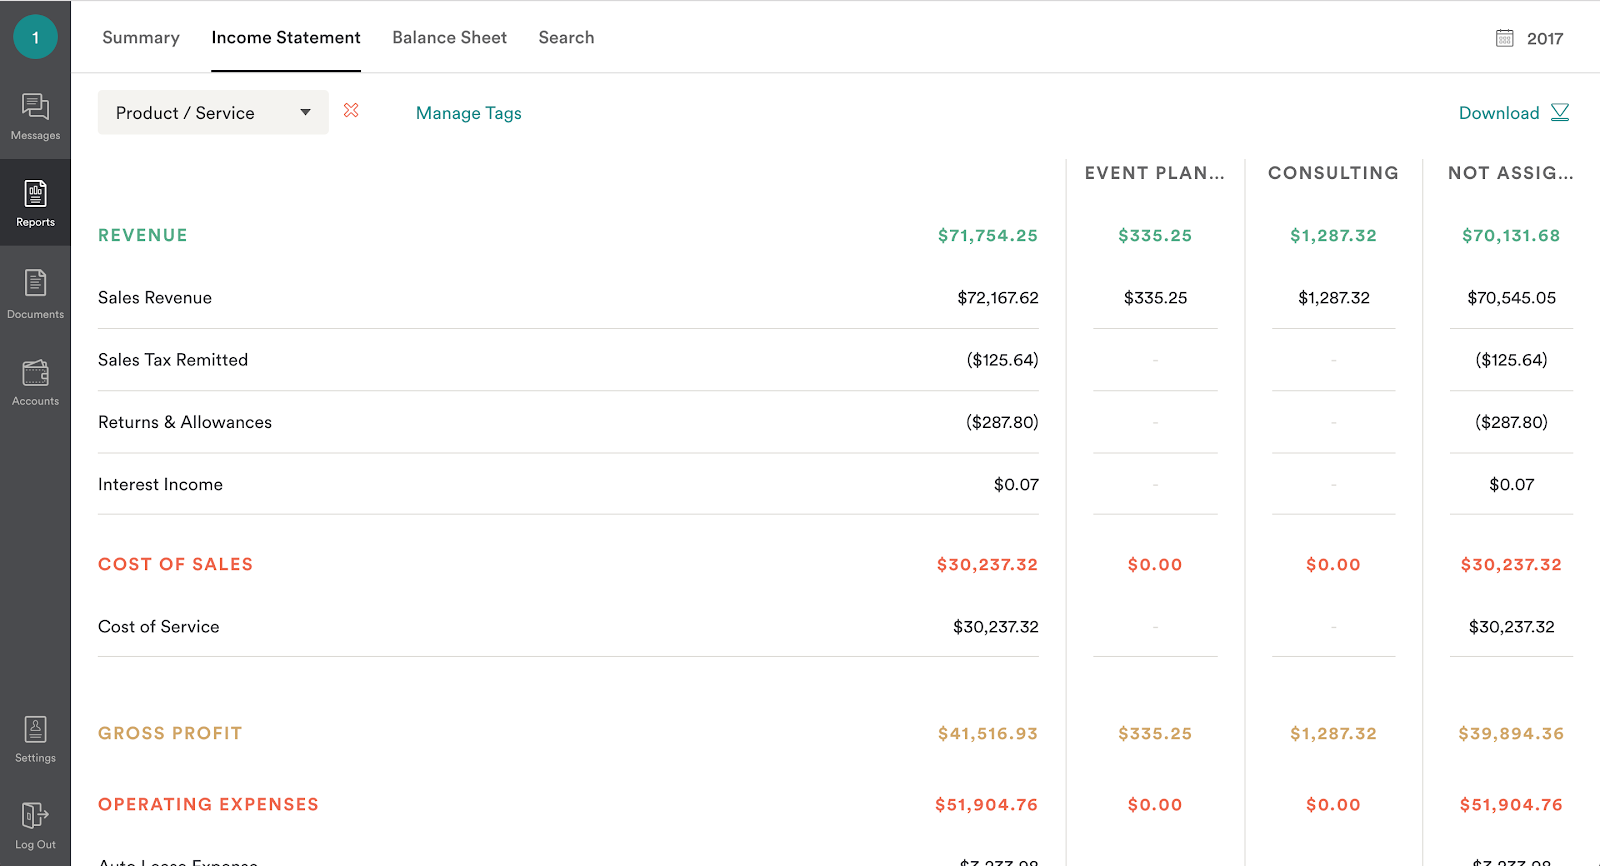Click Not Assigned Cost of Sales heading $30,237.32
The height and width of the screenshot is (866, 1600).
tap(1511, 564)
